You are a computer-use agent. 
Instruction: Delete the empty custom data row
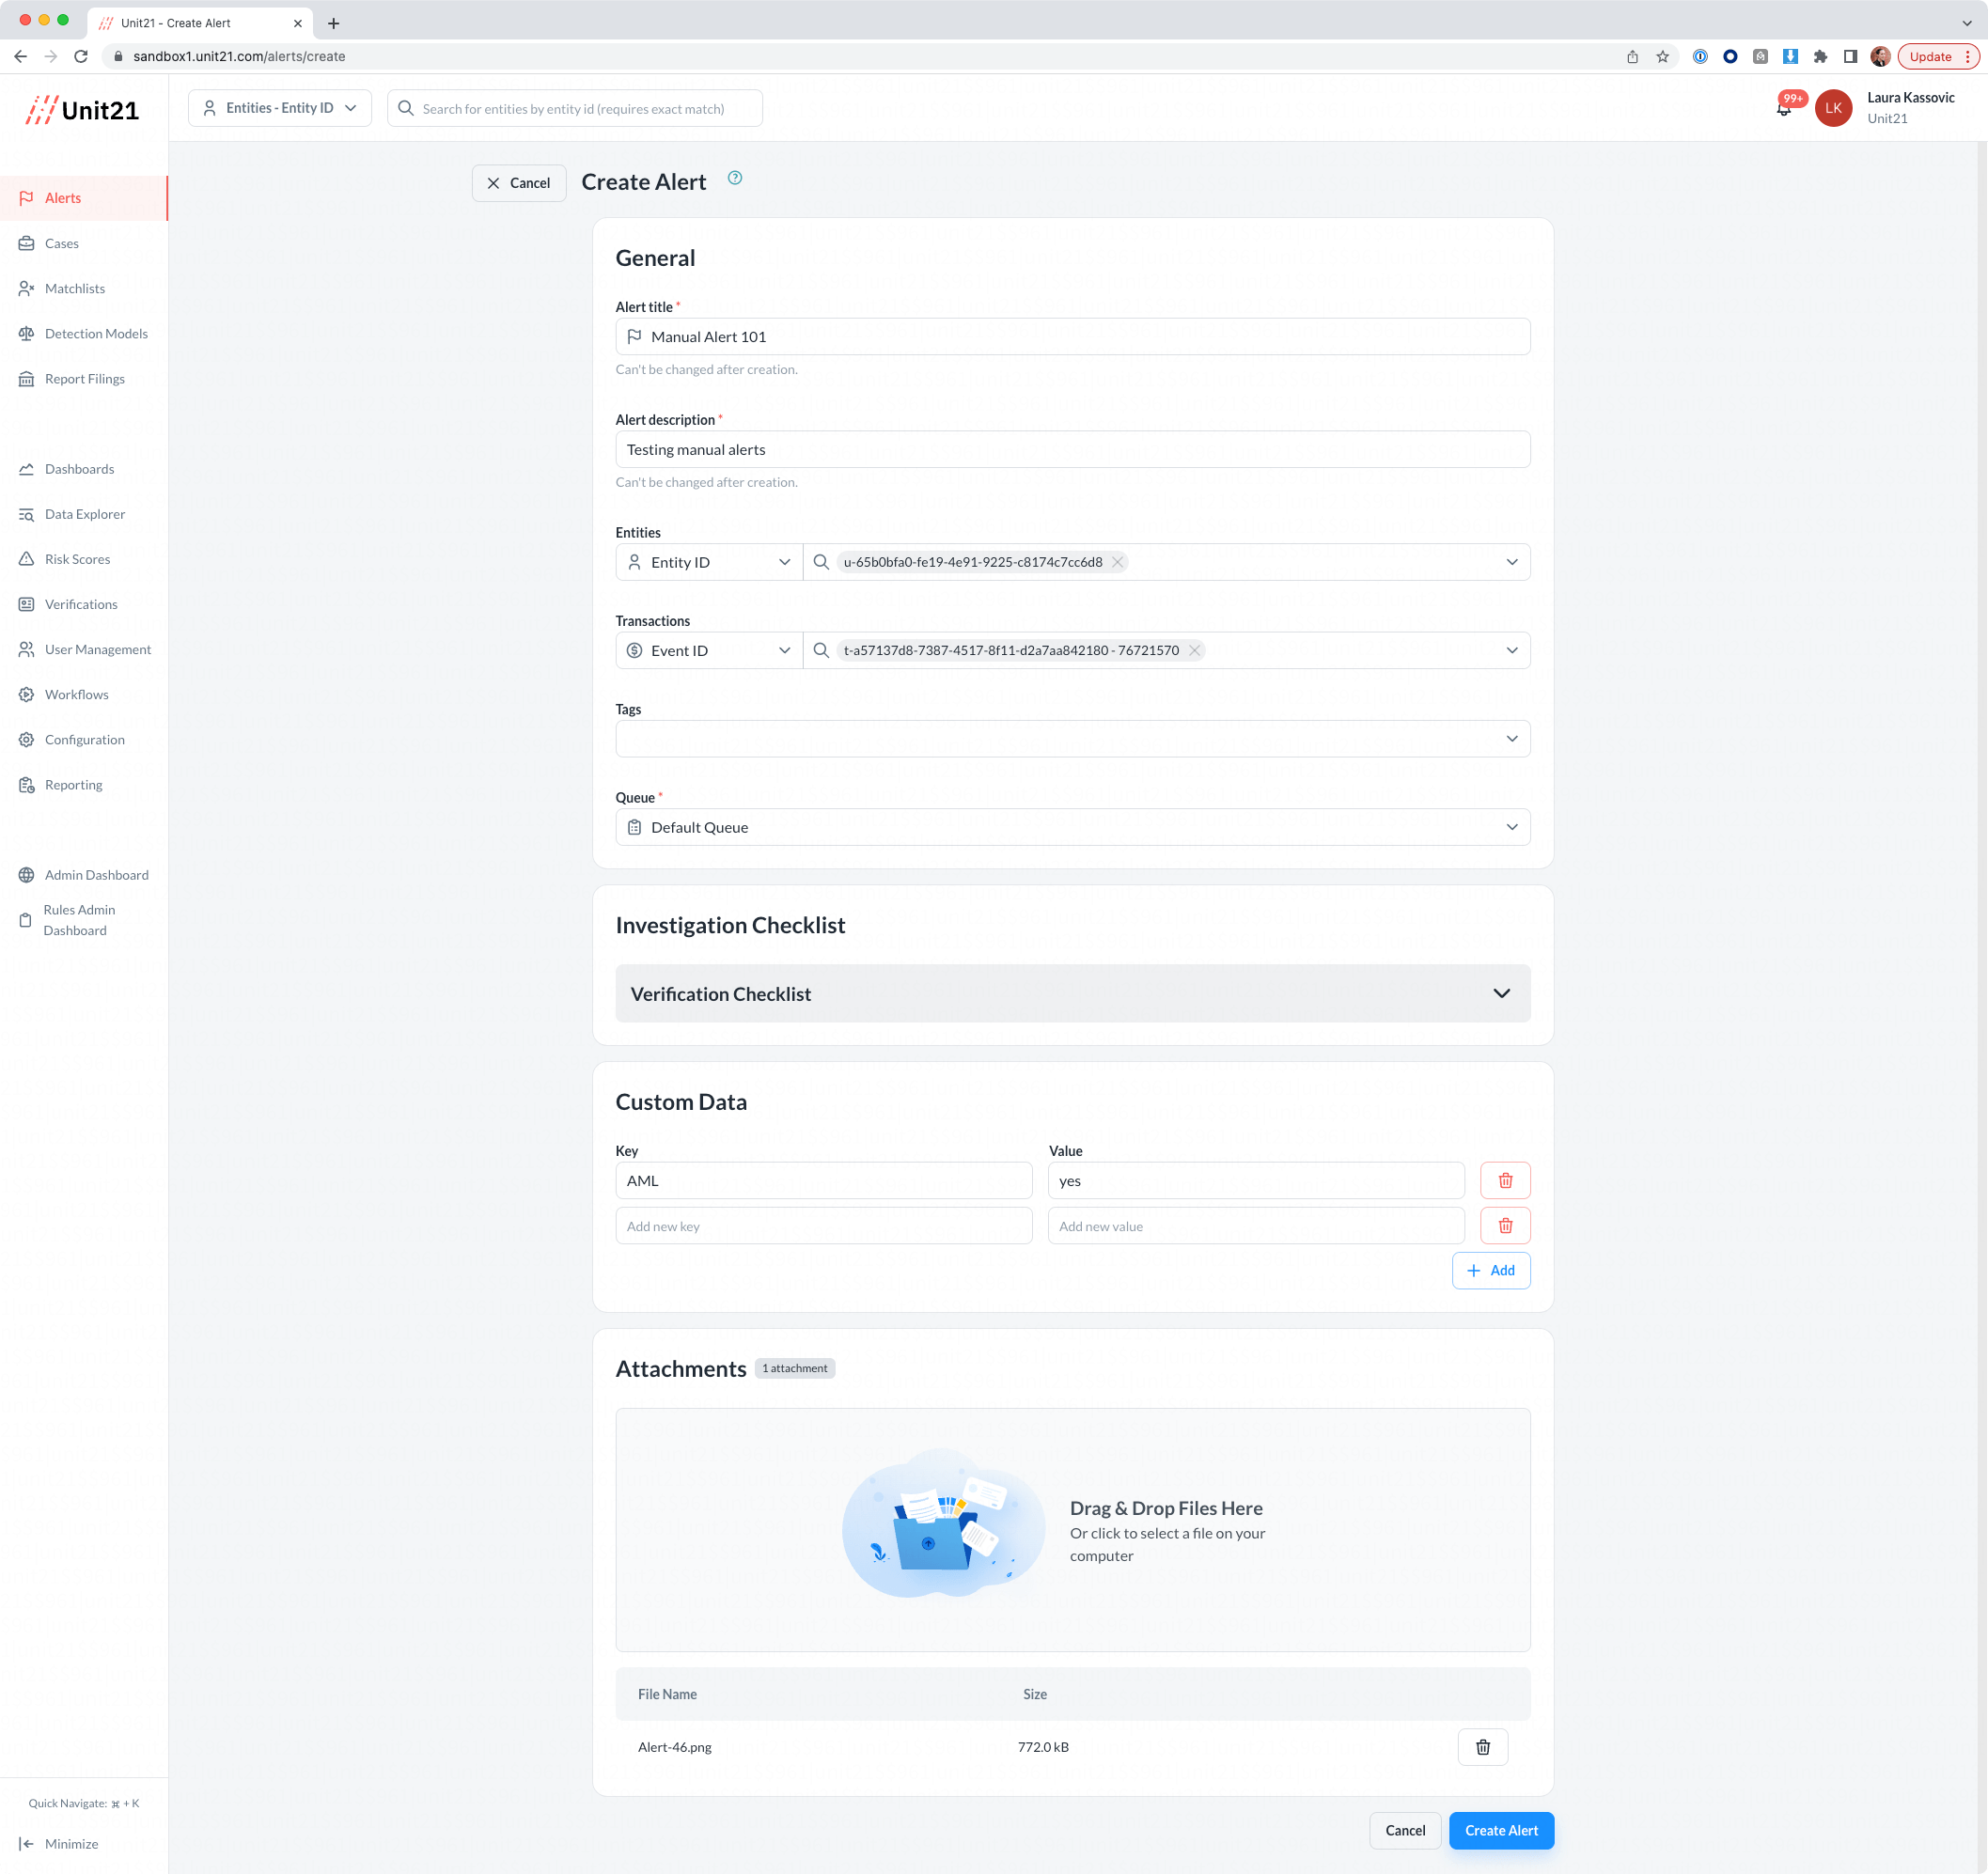click(x=1505, y=1226)
